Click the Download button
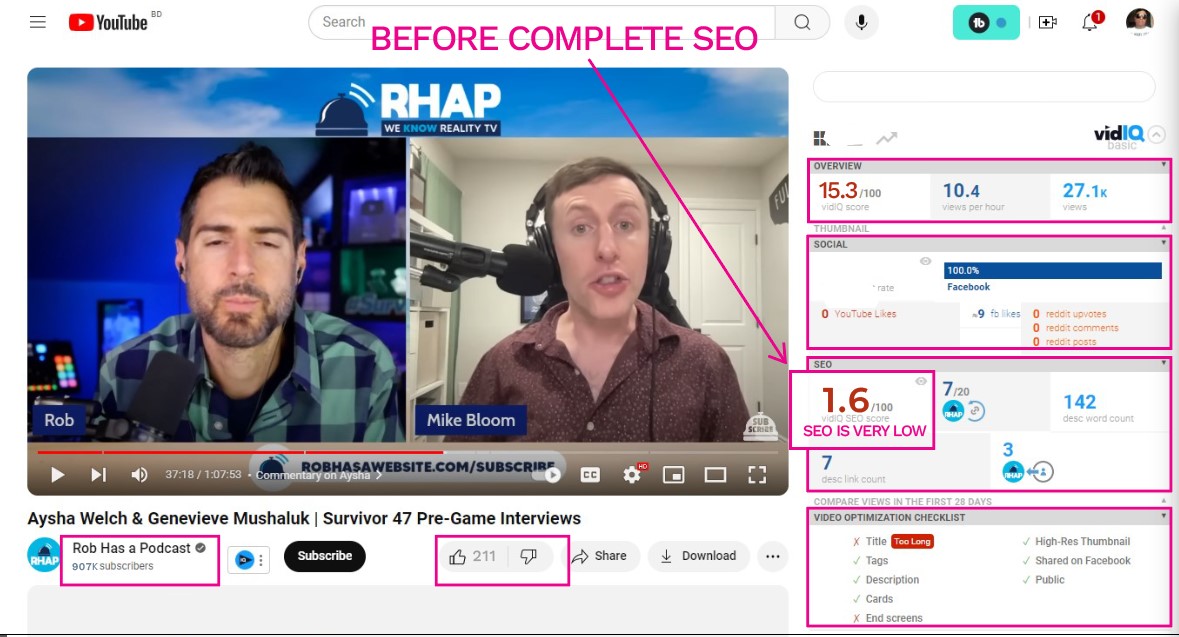 (699, 556)
